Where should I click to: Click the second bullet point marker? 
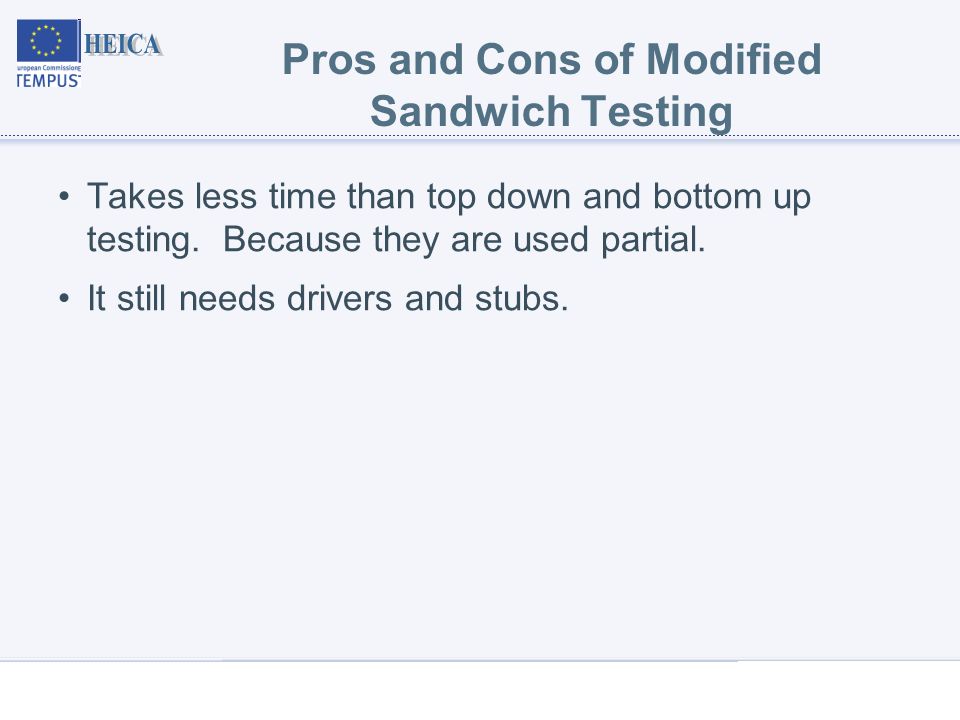pos(64,299)
